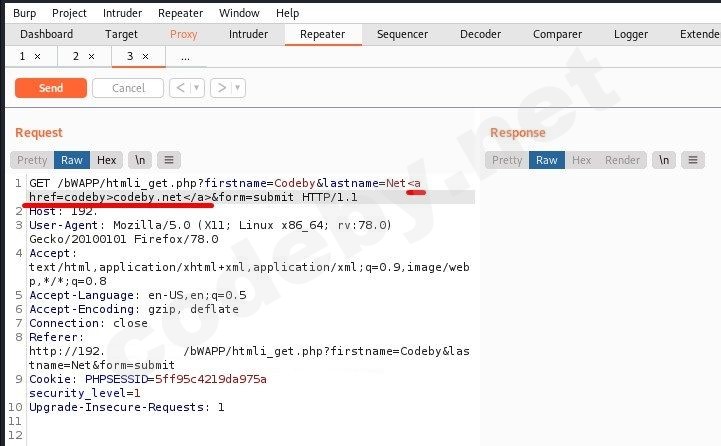Click the Request panel heading
Viewport: 721px width, 446px height.
[39, 133]
